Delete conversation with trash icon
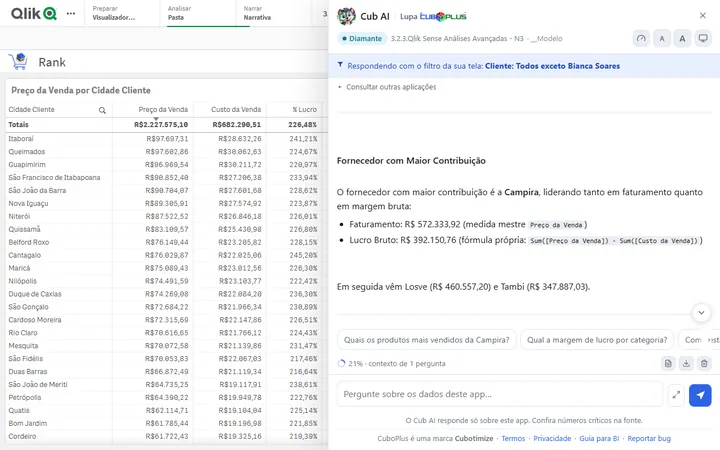Screen dimensions: 720x450 click(x=704, y=364)
